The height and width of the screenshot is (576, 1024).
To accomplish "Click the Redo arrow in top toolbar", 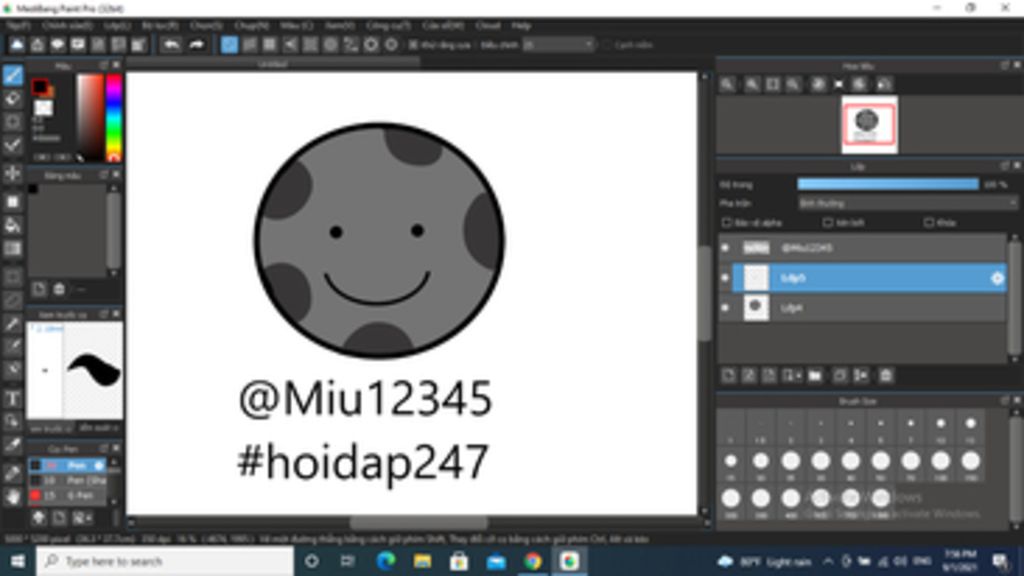I will point(196,44).
